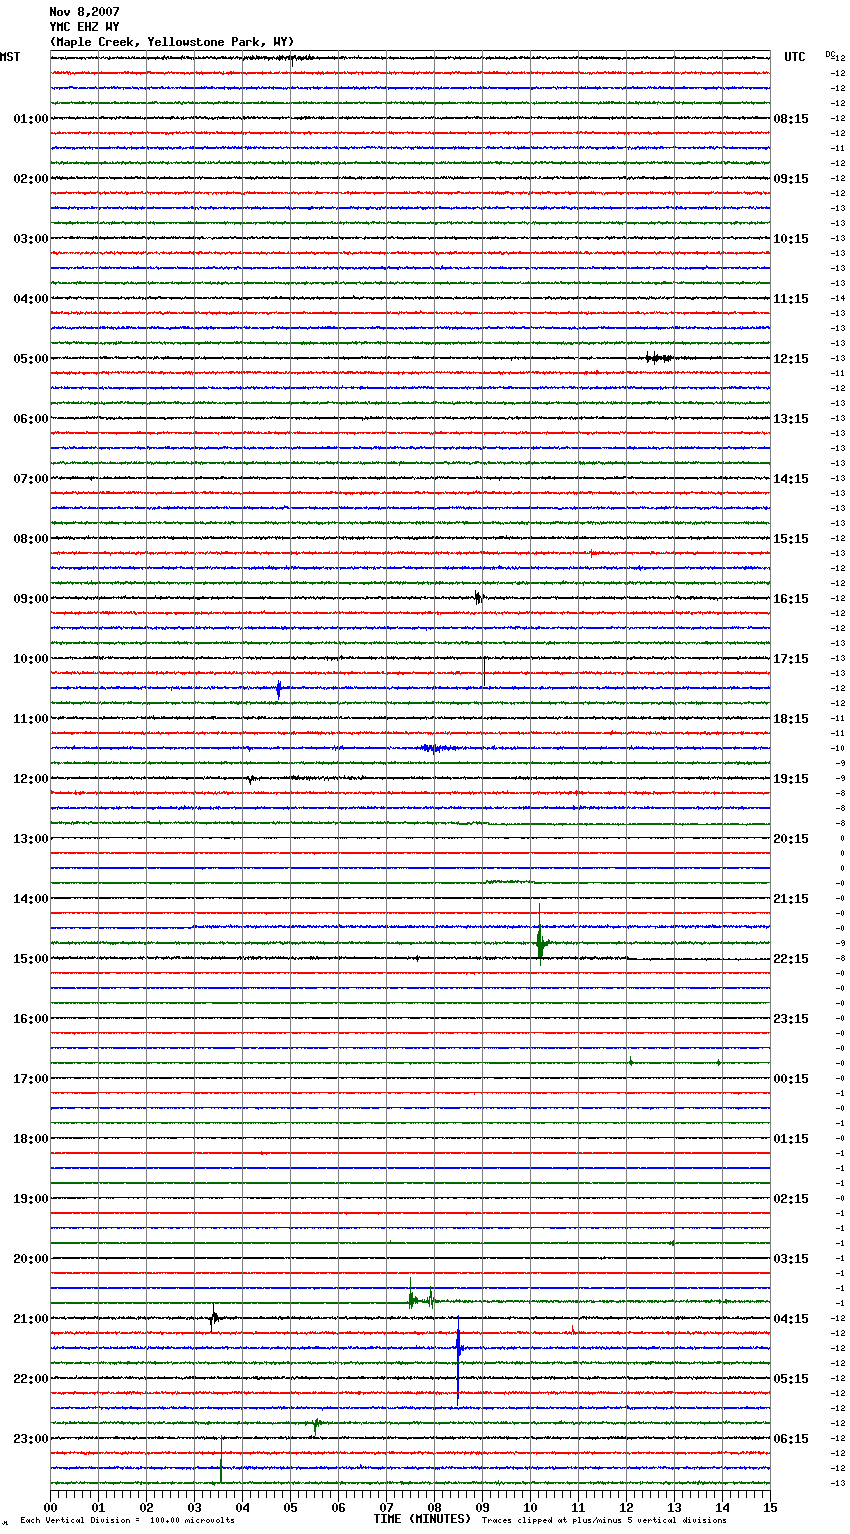The height and width of the screenshot is (1534, 850).
Task: Select the '12:00' MST row label
Action: [x=31, y=779]
